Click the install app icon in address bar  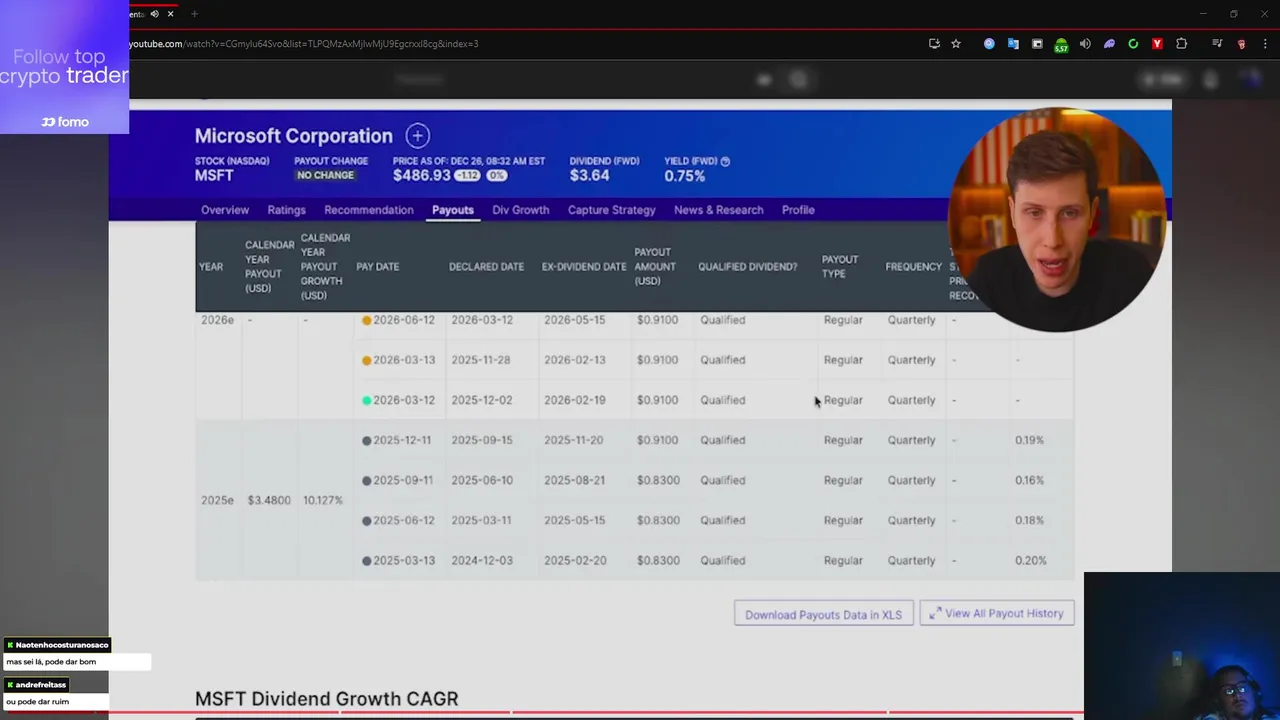click(934, 44)
